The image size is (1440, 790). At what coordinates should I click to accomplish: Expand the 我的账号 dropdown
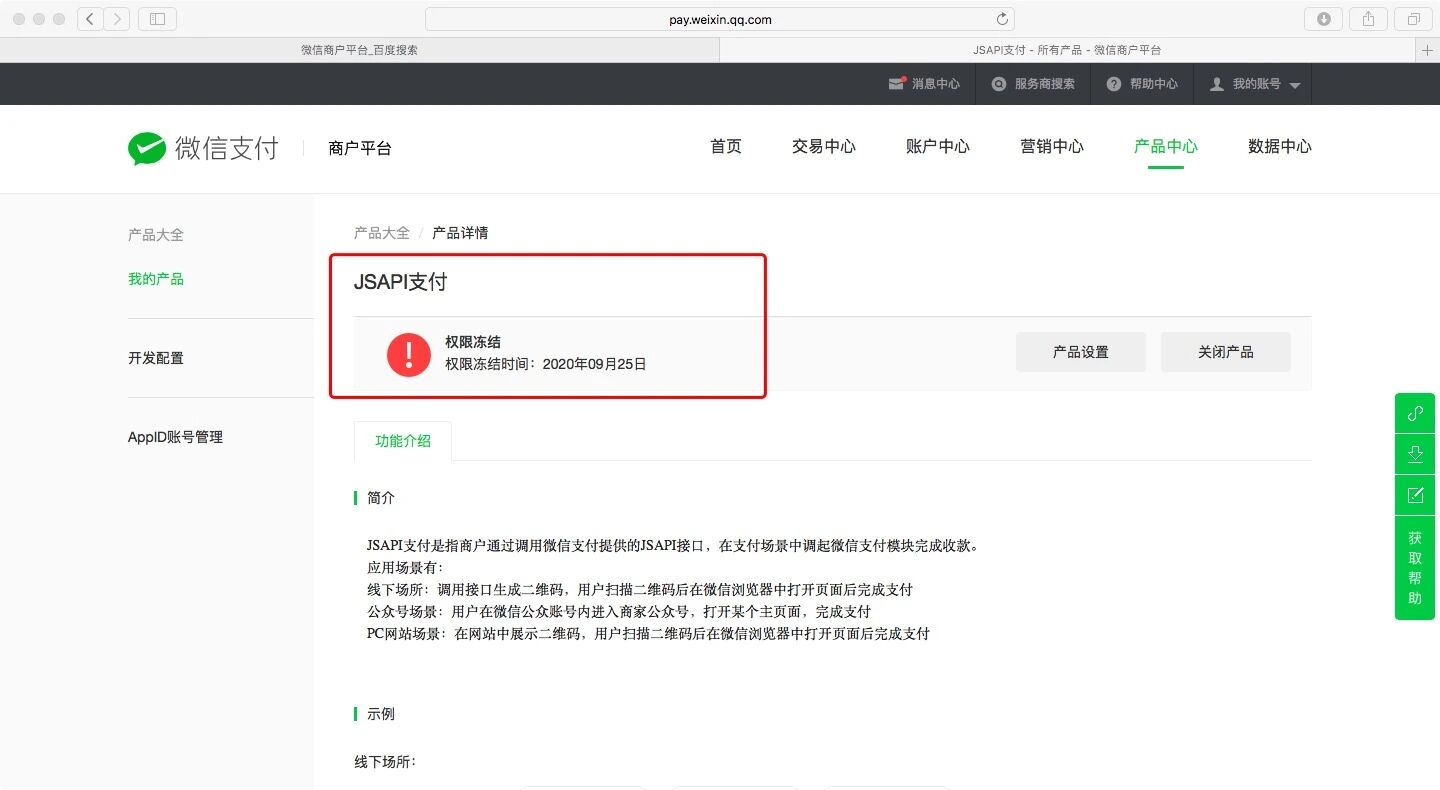[x=1254, y=84]
